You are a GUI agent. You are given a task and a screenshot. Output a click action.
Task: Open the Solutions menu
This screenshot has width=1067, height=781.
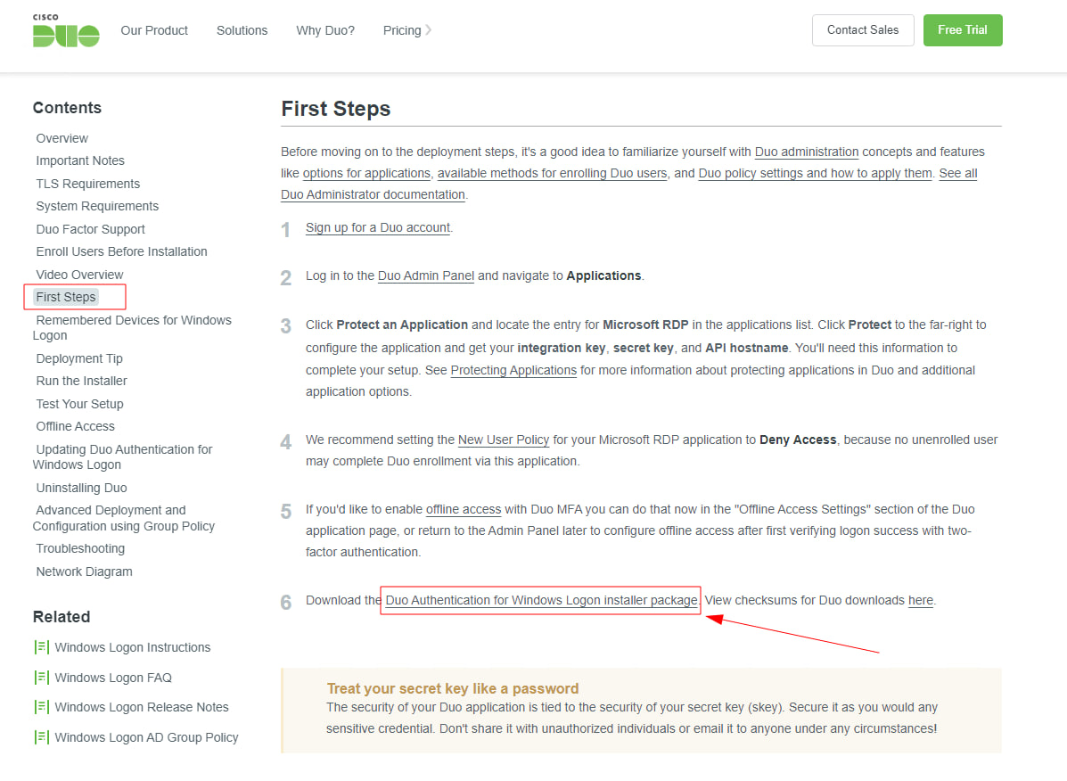pyautogui.click(x=242, y=31)
